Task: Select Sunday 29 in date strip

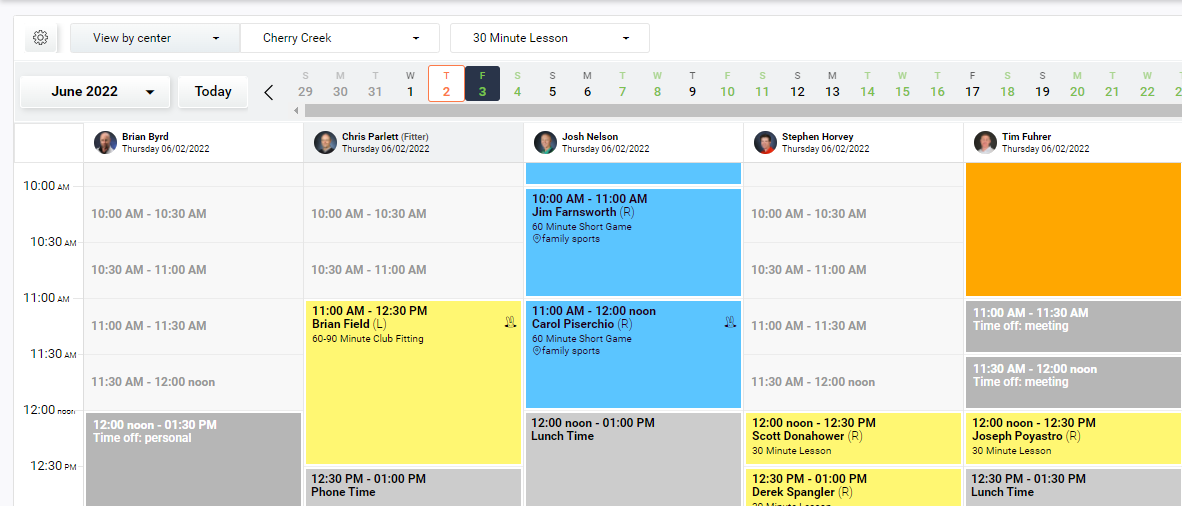Action: (305, 84)
